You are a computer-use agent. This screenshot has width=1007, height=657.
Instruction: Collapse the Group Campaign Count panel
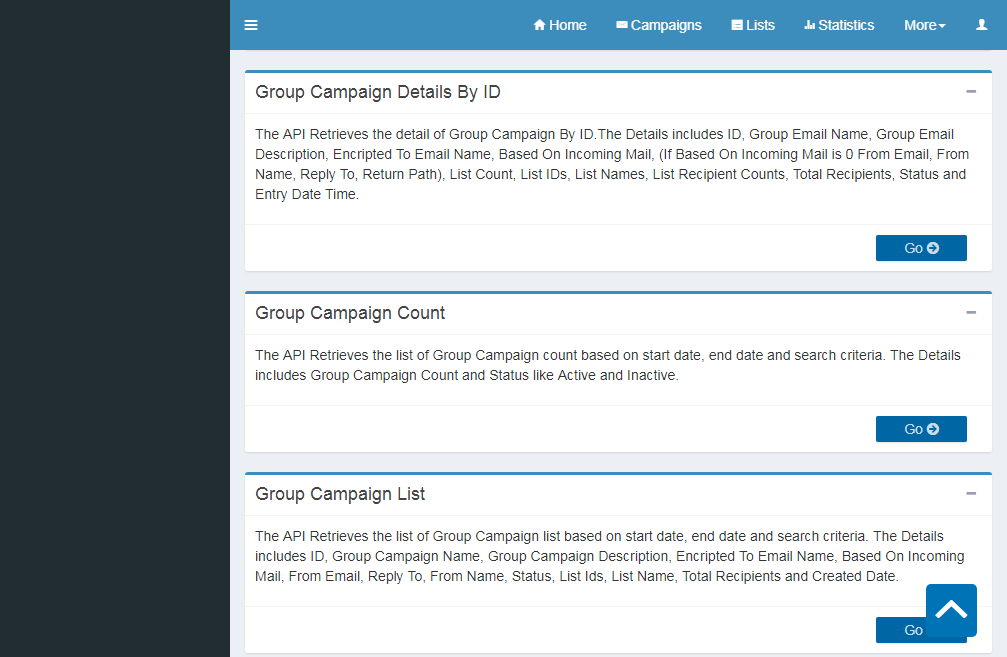pos(971,313)
